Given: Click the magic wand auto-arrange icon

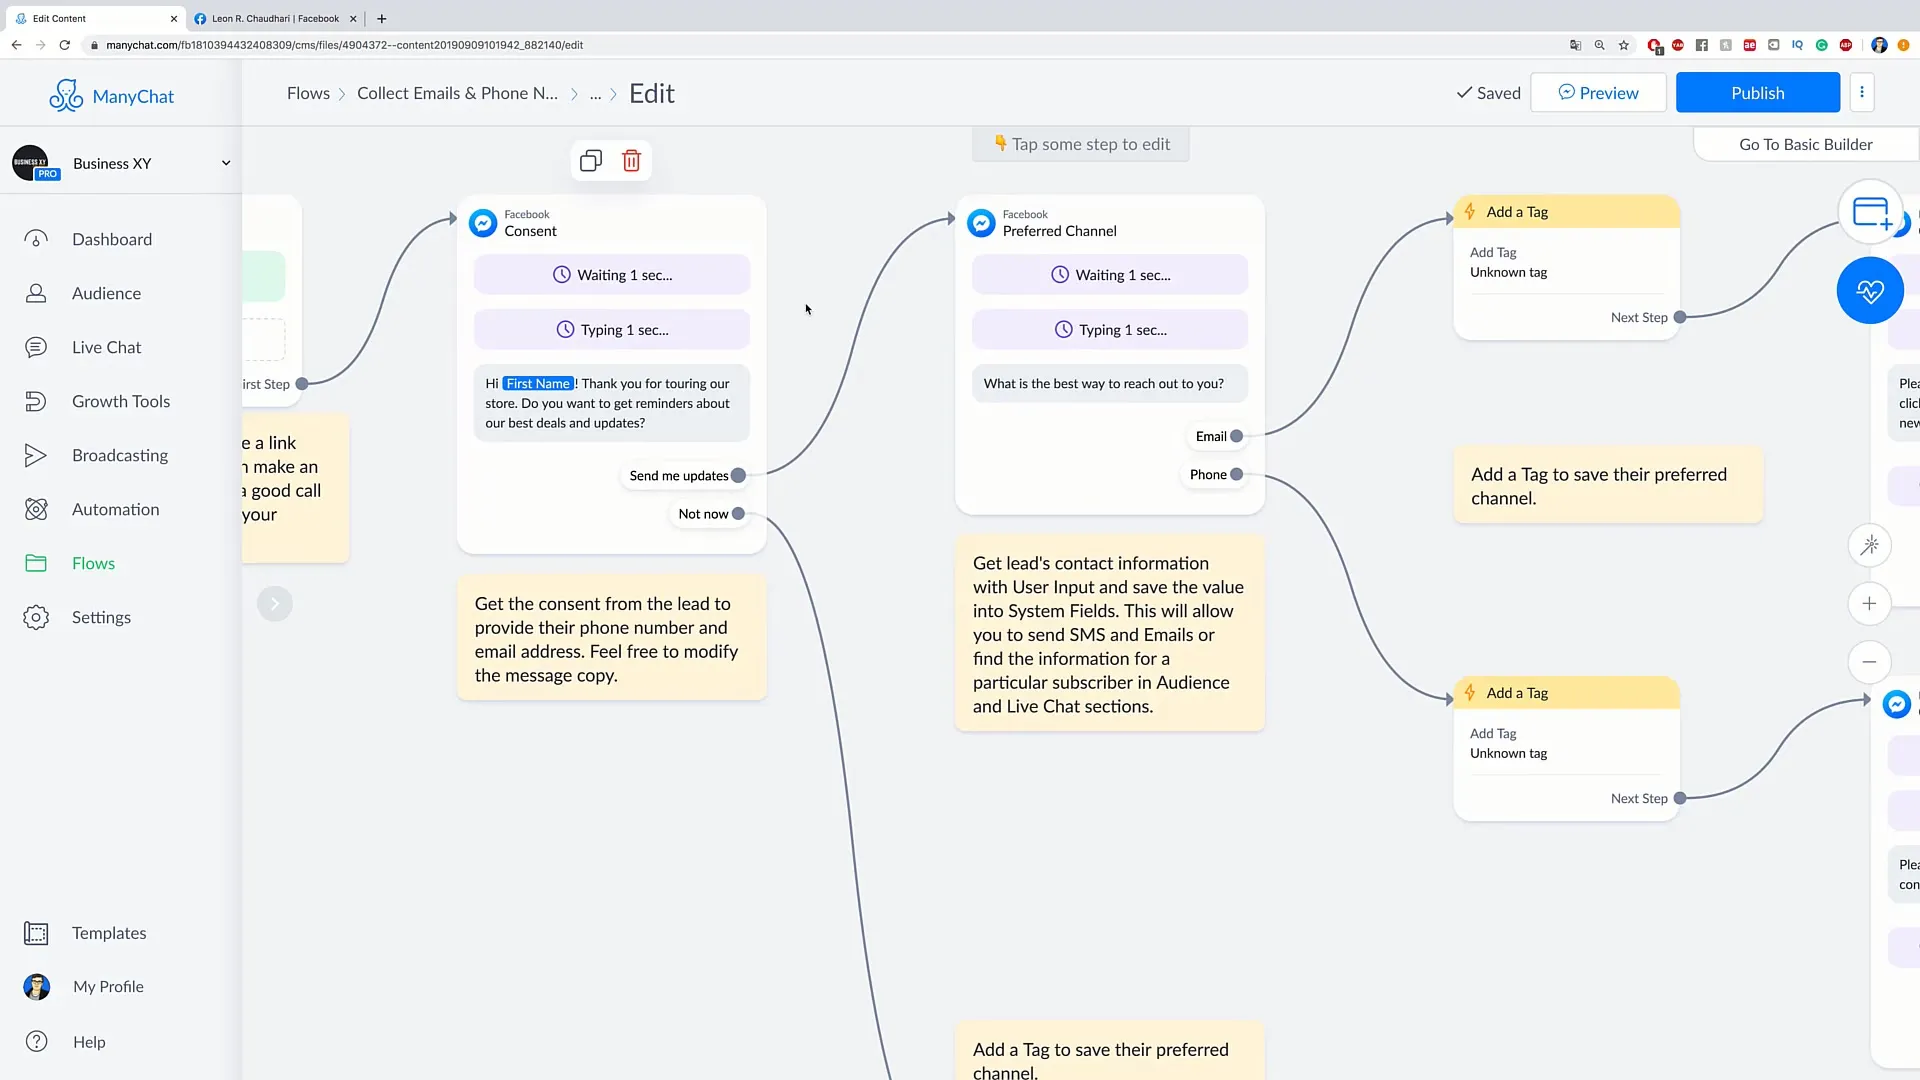Looking at the screenshot, I should point(1869,545).
